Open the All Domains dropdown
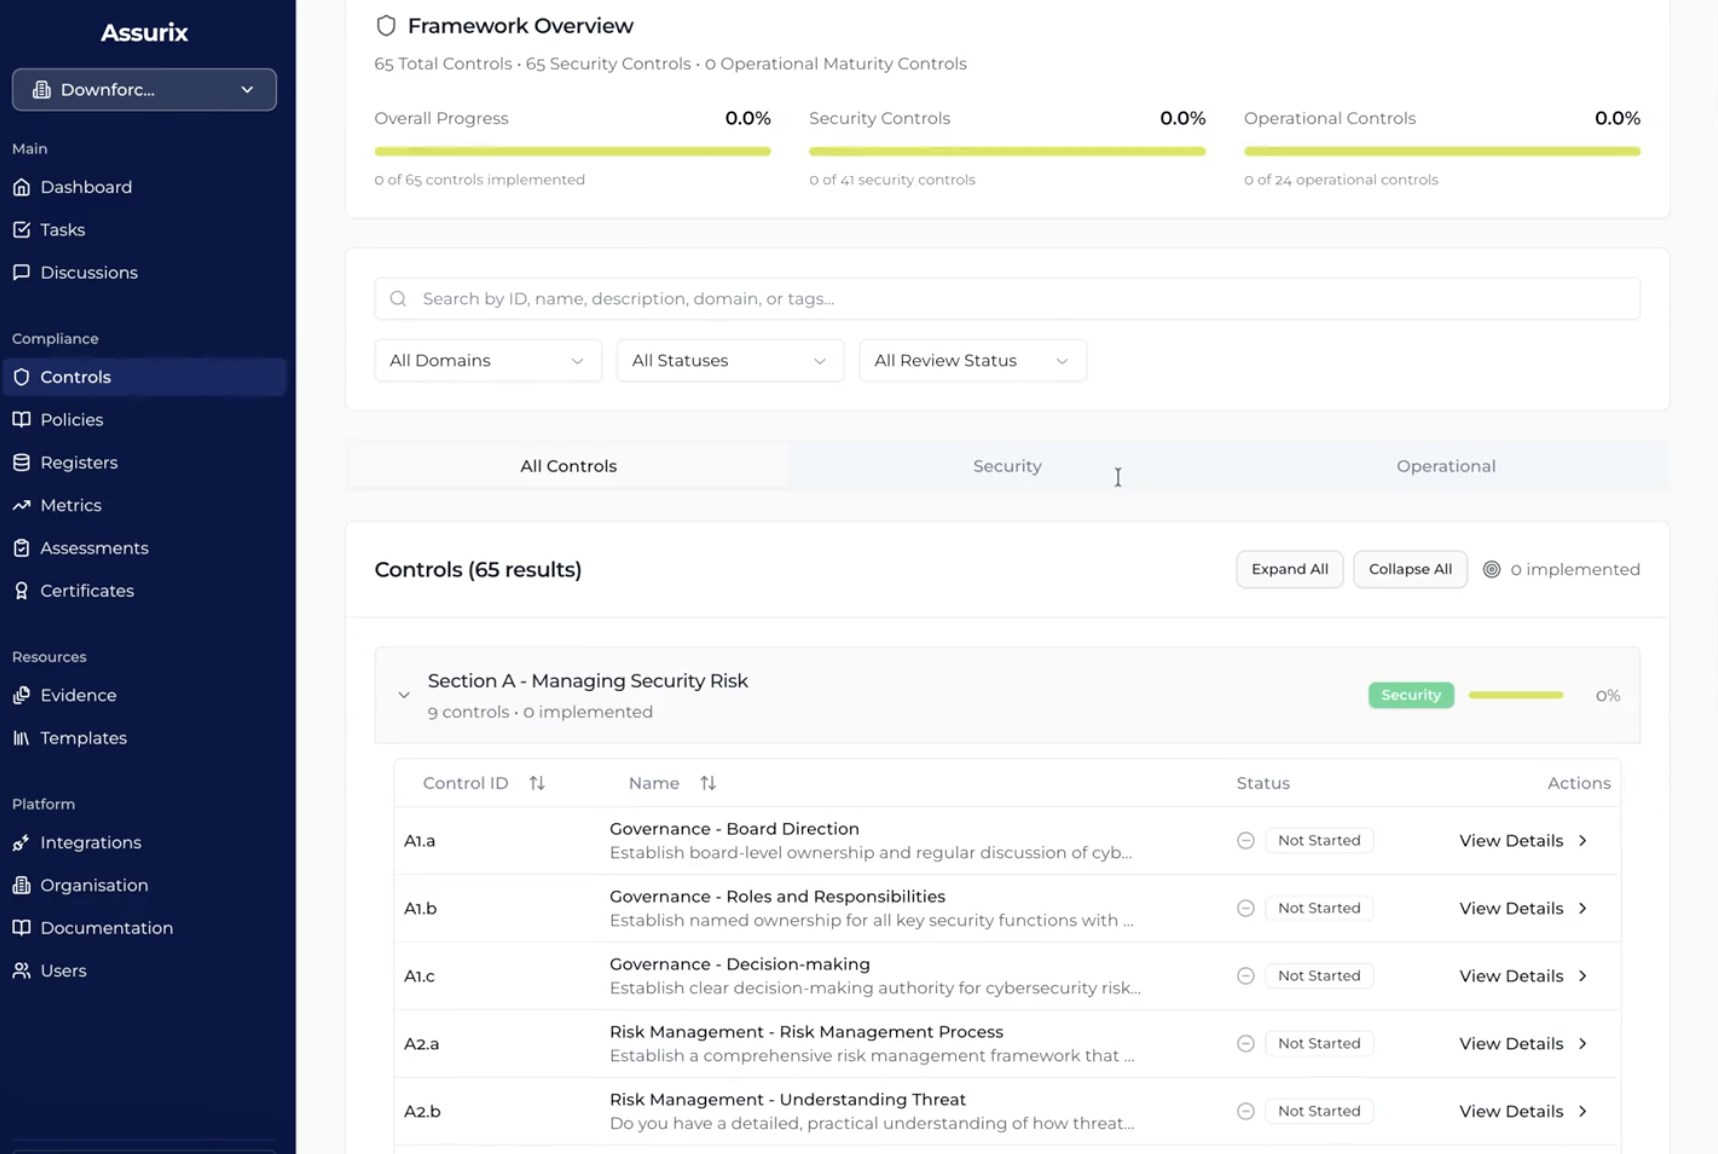 pos(487,361)
